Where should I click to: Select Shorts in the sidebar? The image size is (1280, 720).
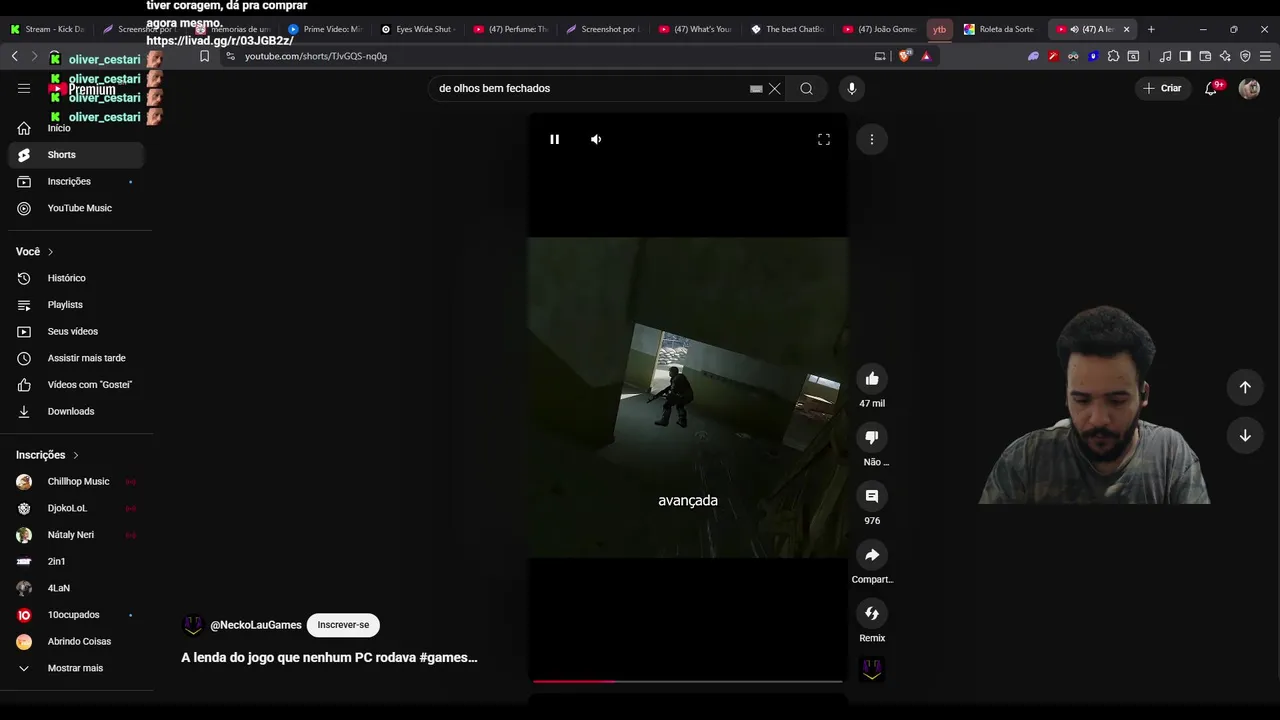pos(76,155)
